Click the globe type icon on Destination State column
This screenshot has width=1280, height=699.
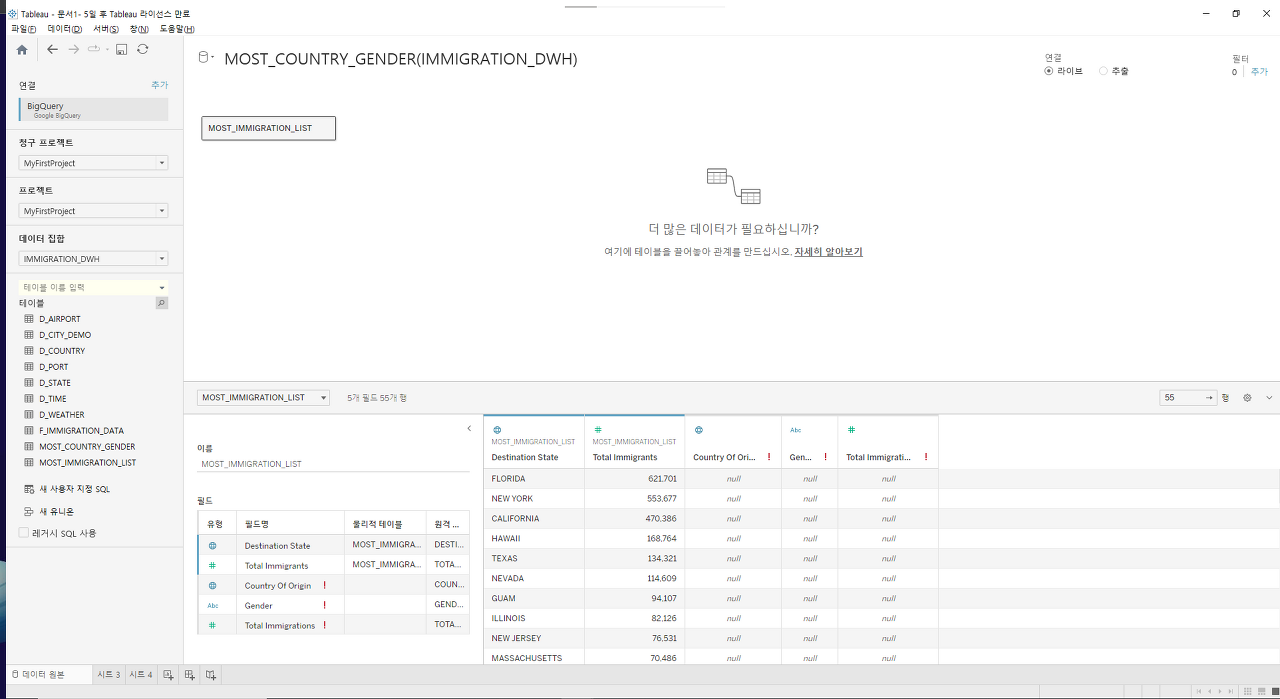click(x=497, y=430)
